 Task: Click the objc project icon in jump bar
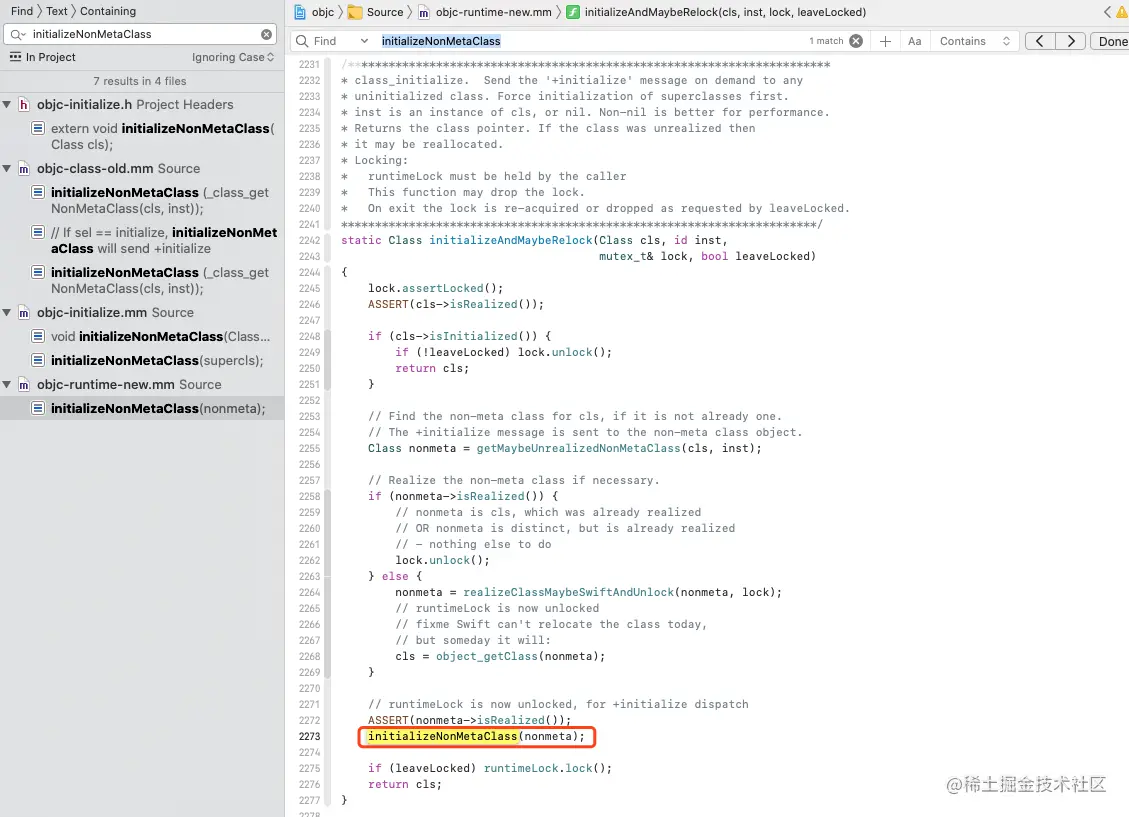coord(300,12)
